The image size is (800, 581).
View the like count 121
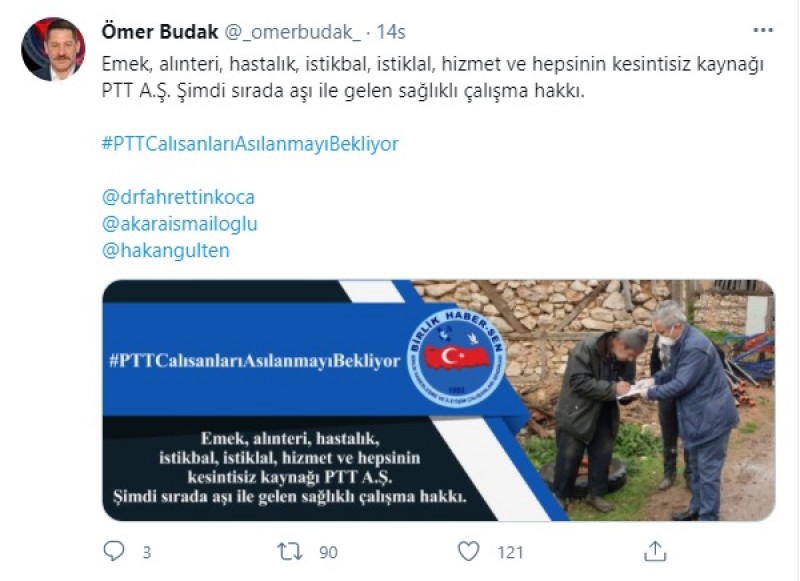pos(510,552)
